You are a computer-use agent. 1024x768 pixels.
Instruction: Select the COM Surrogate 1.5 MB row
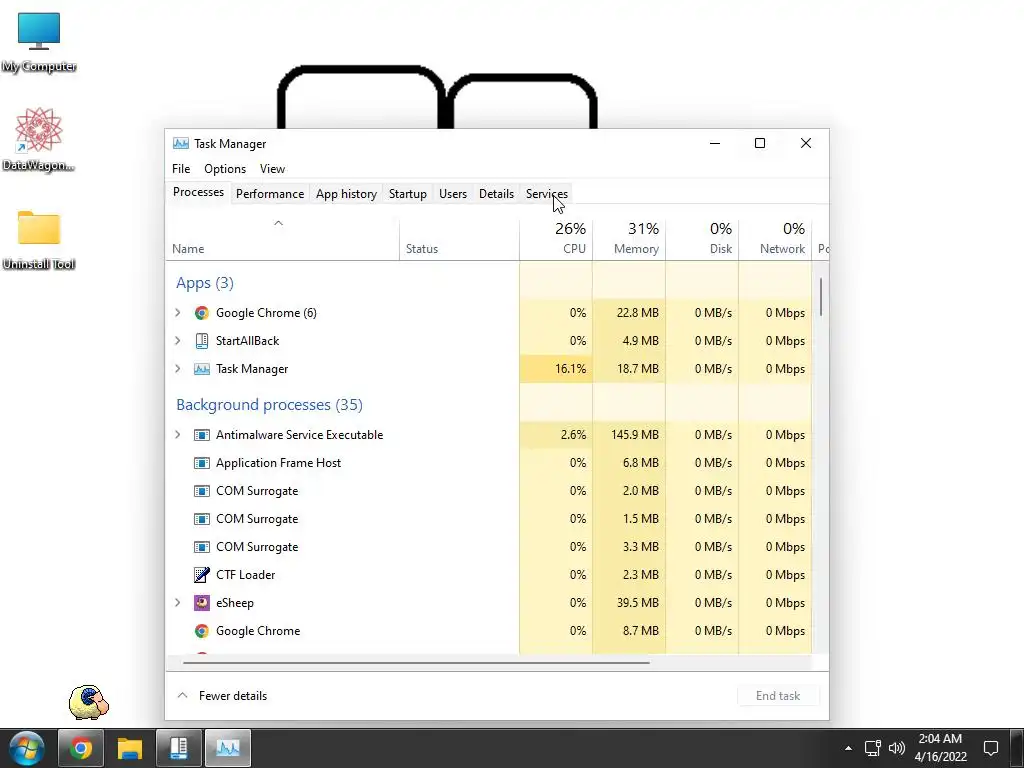coord(488,519)
